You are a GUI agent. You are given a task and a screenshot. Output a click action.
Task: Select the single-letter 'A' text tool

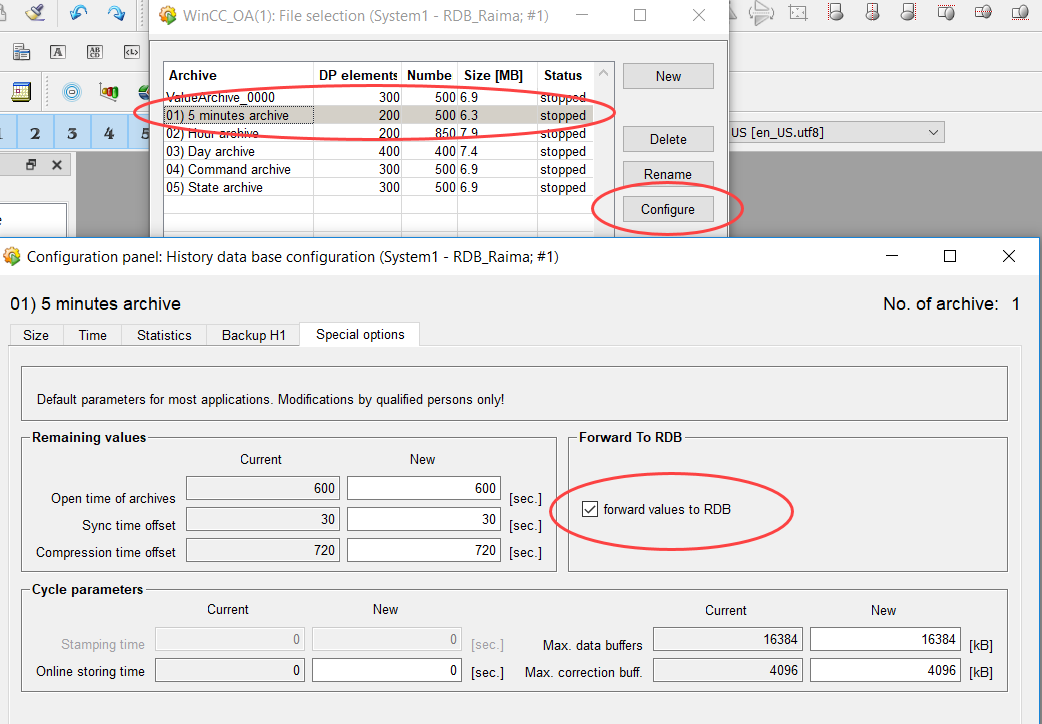(x=57, y=52)
